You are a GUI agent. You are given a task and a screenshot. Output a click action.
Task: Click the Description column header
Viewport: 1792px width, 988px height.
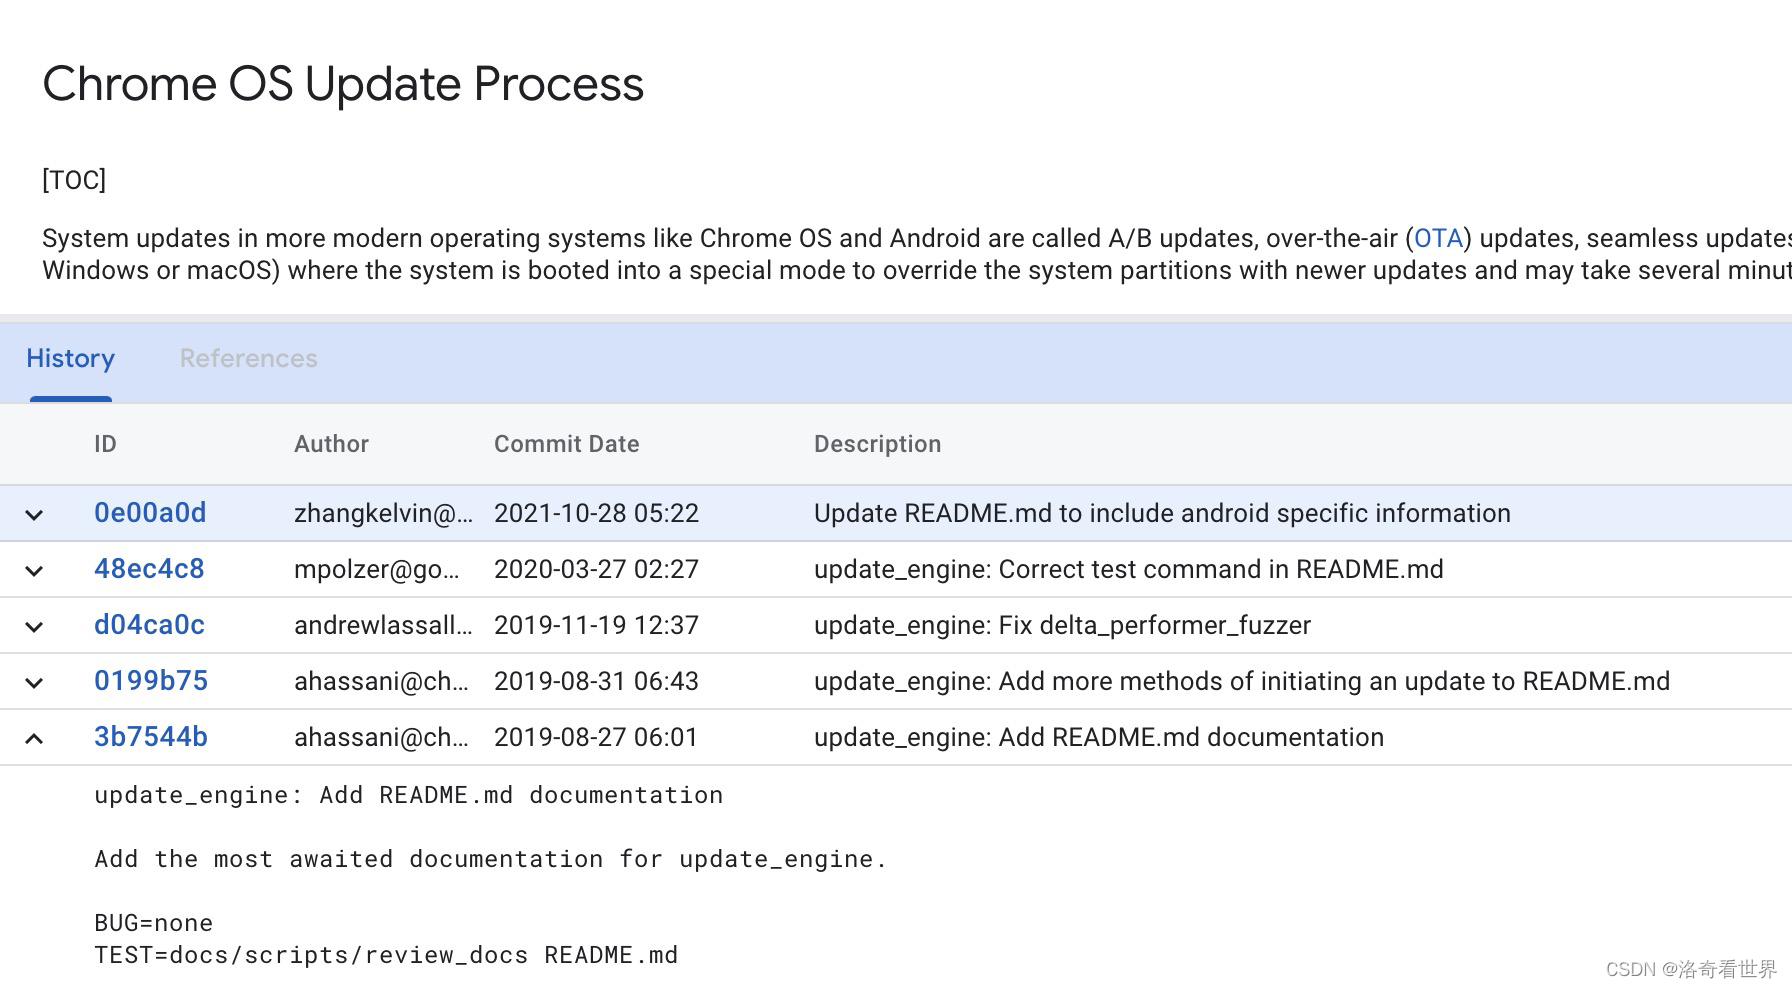[877, 444]
